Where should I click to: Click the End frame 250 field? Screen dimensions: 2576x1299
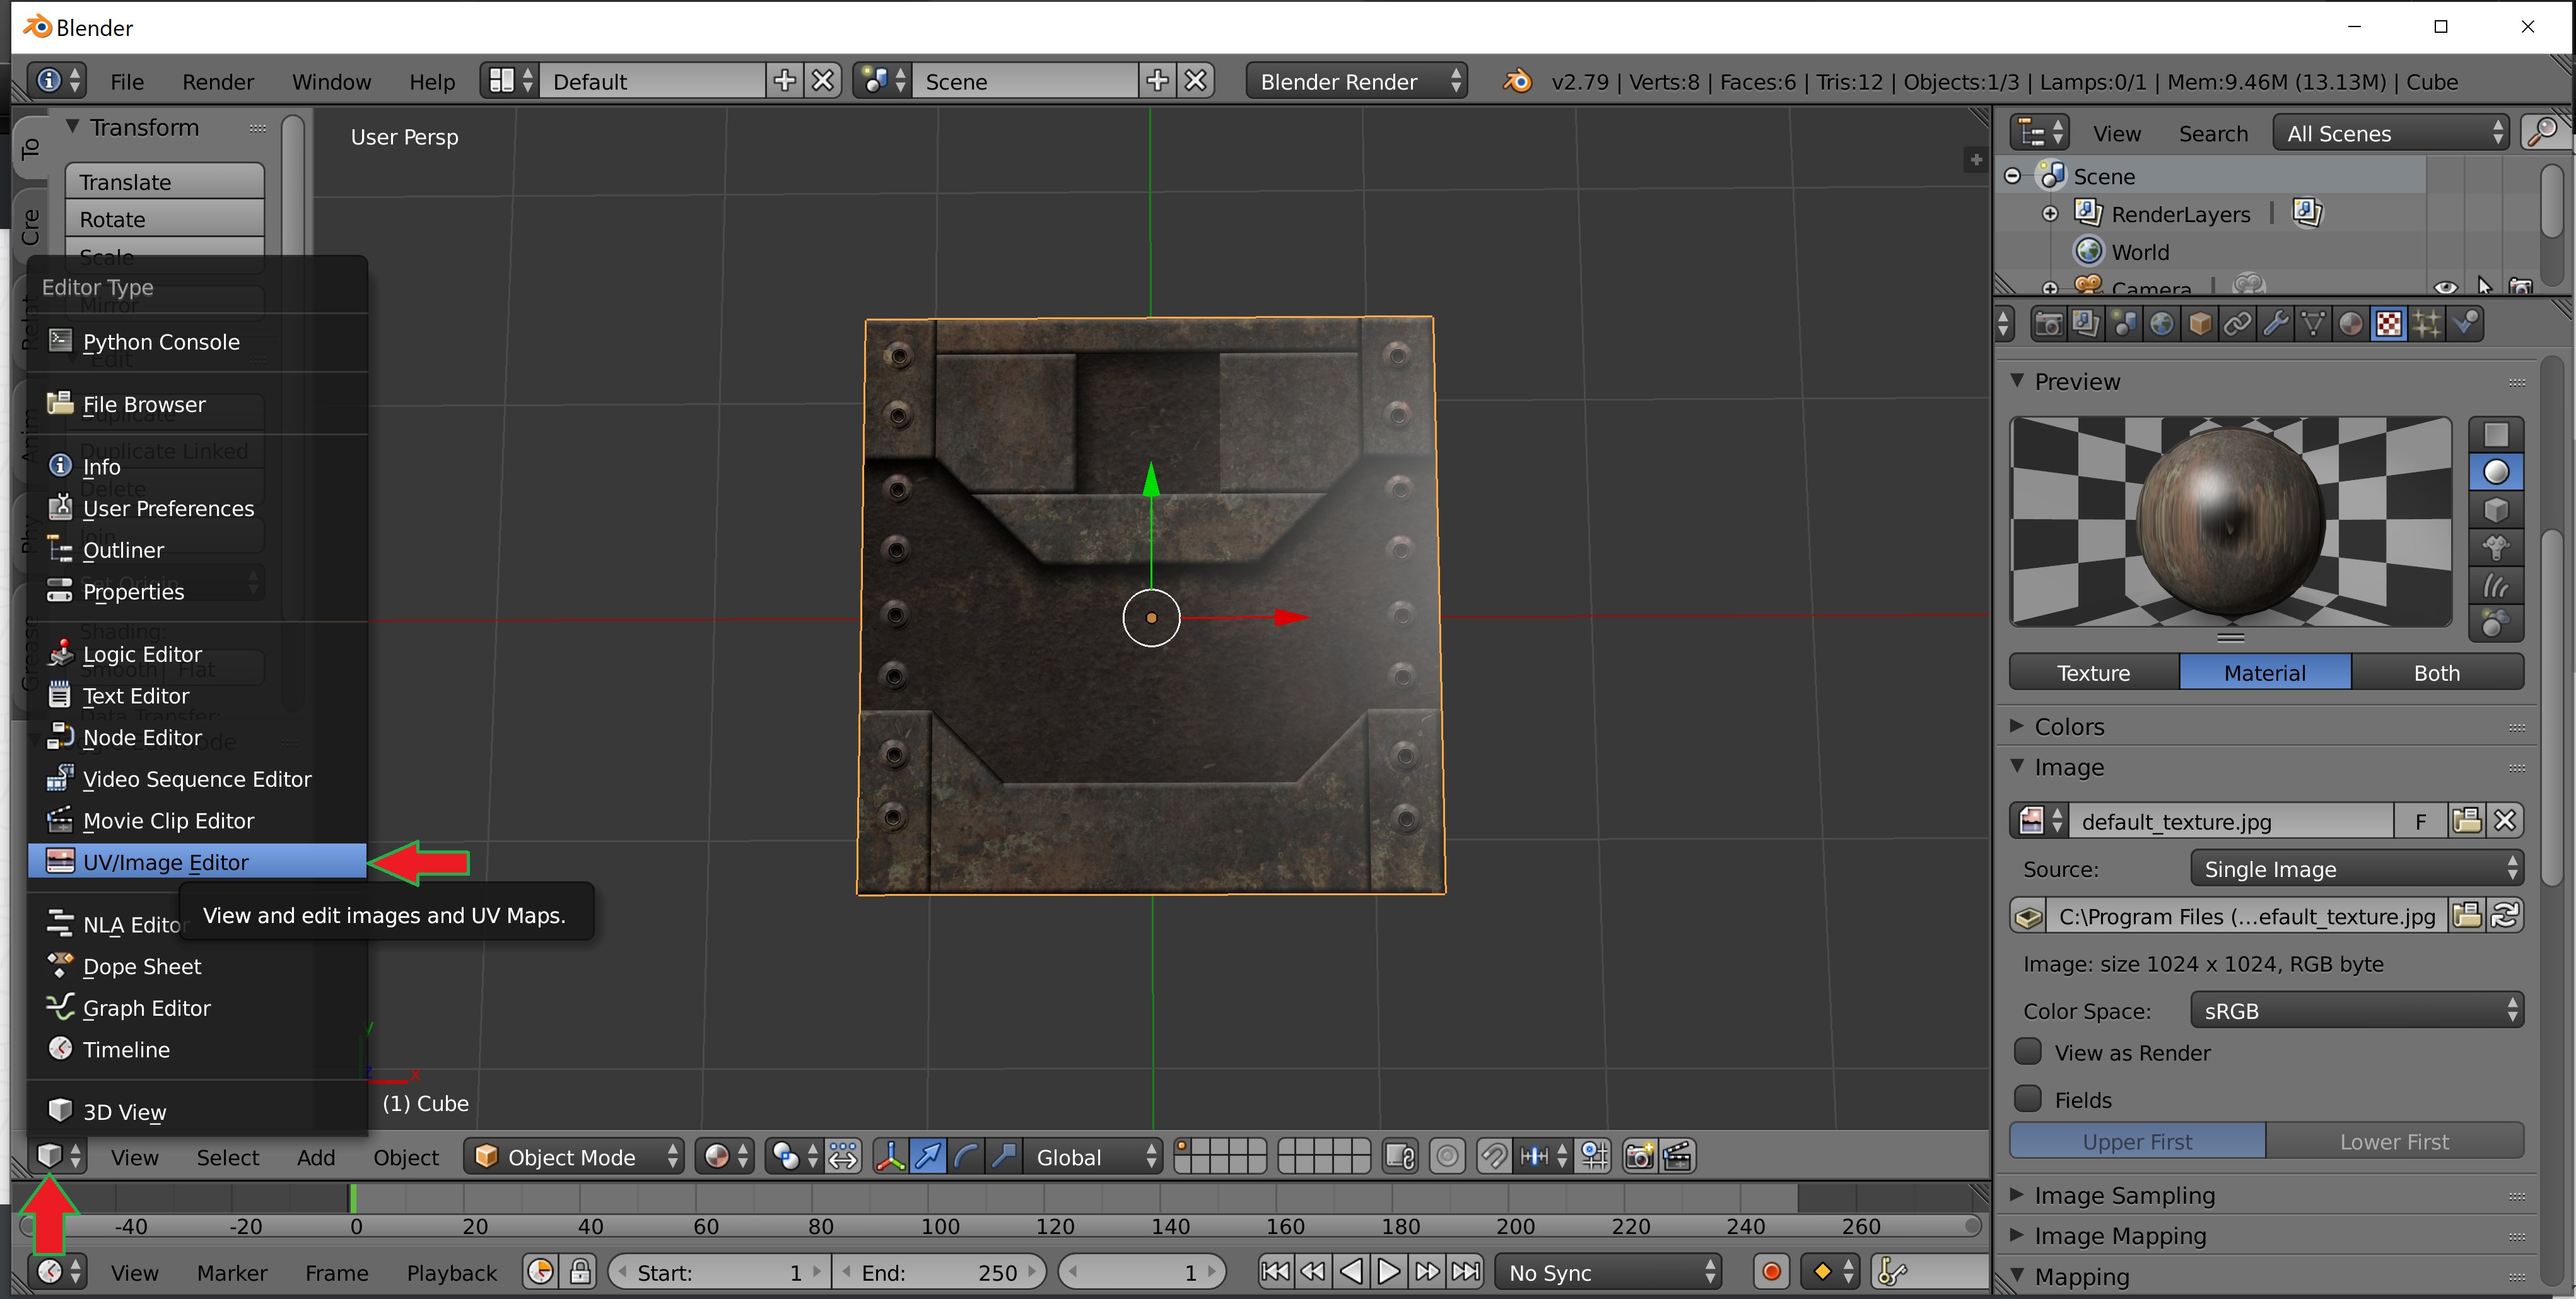pos(939,1272)
